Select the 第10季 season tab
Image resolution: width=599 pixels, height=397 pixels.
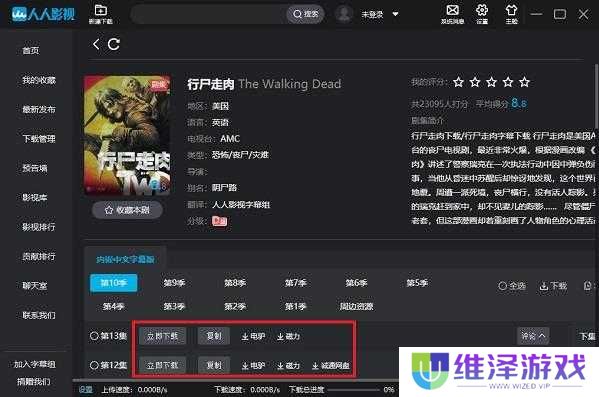tap(113, 283)
